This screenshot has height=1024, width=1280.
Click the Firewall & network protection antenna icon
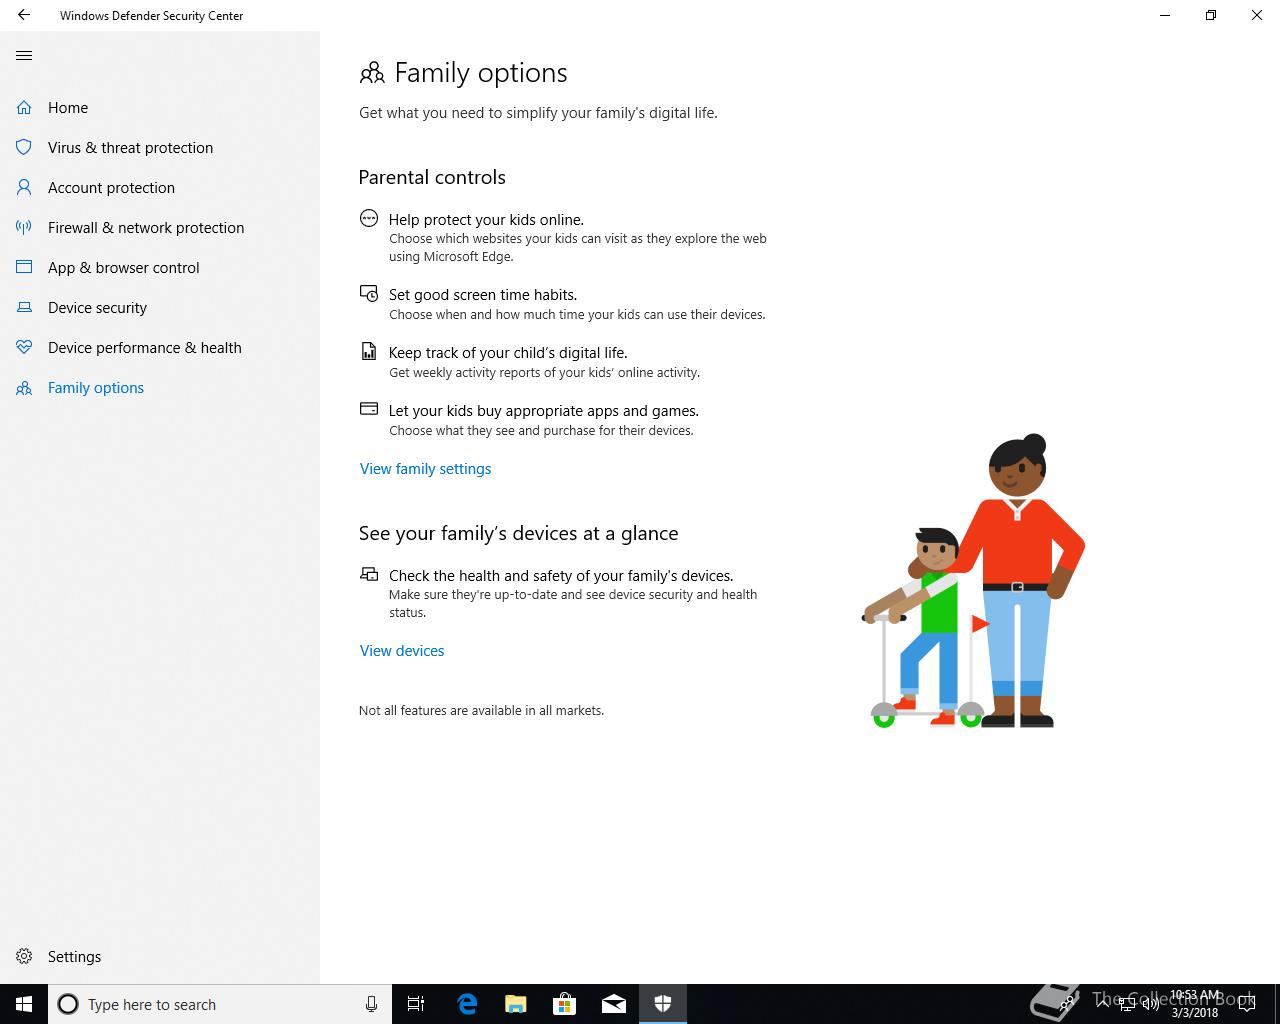[x=24, y=227]
